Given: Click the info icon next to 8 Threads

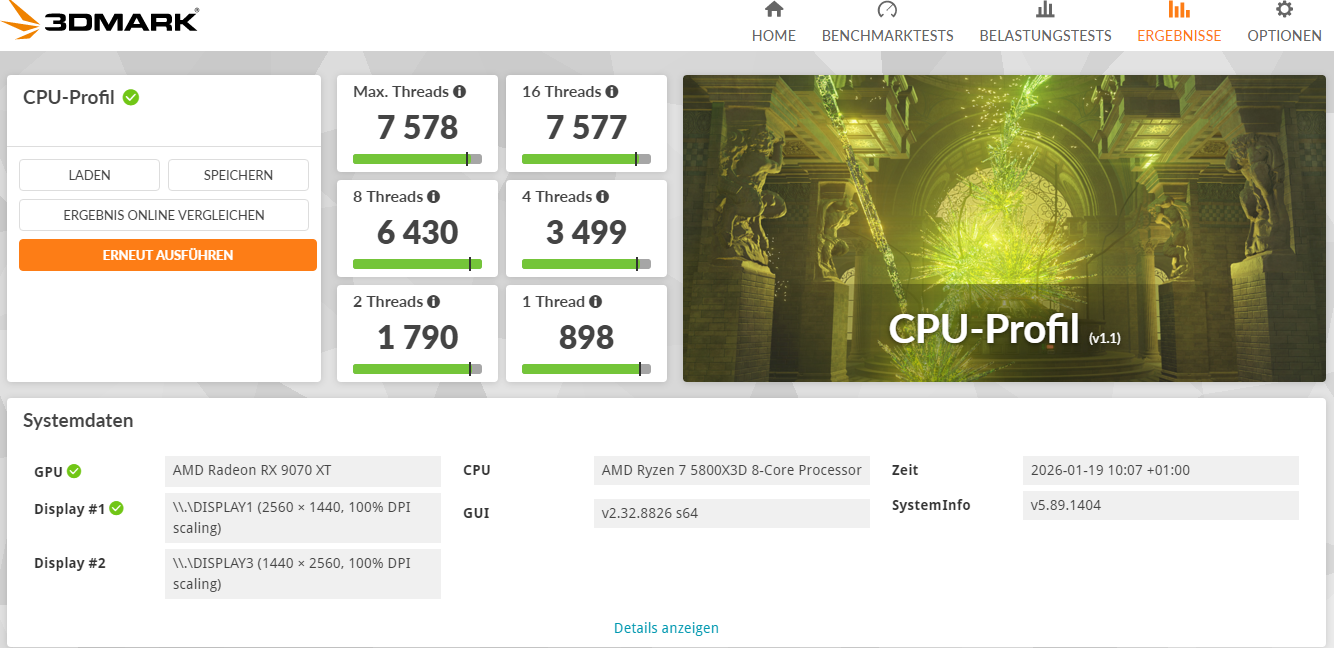Looking at the screenshot, I should point(434,196).
